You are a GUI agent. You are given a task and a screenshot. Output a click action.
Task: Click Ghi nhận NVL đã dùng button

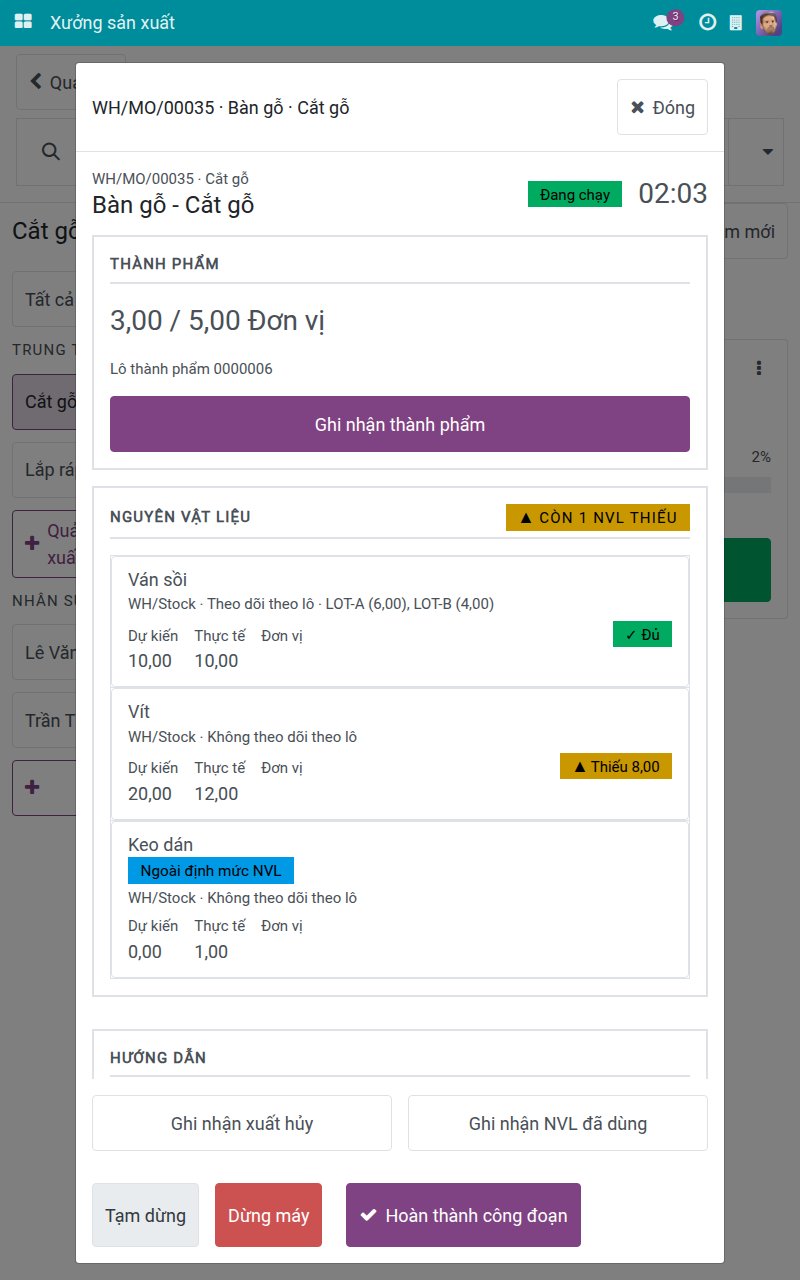(x=558, y=1123)
